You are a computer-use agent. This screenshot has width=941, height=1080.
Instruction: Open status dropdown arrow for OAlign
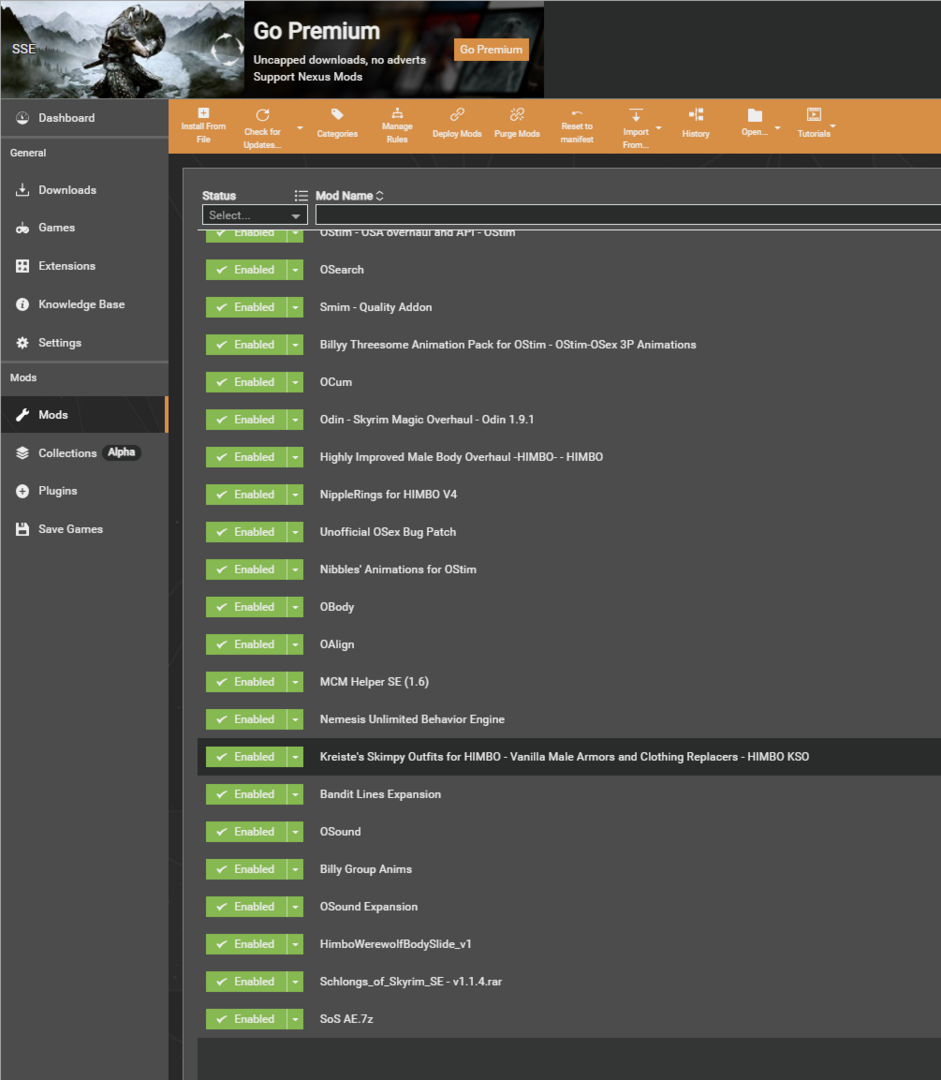point(295,645)
